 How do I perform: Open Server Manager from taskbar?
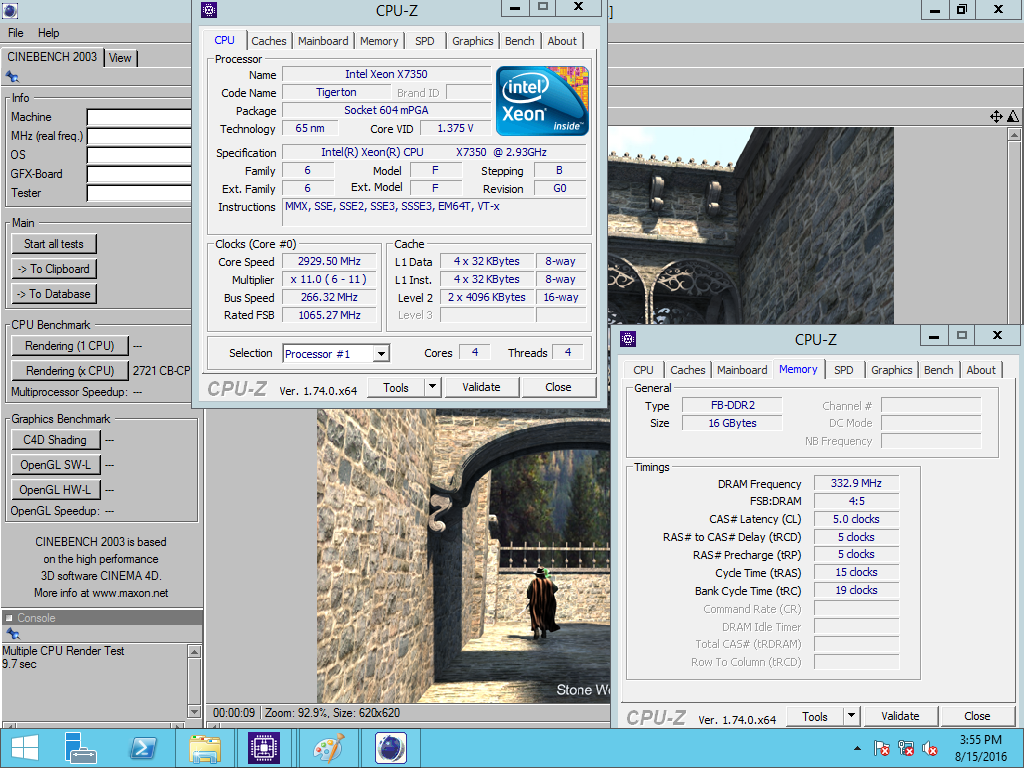click(x=80, y=748)
